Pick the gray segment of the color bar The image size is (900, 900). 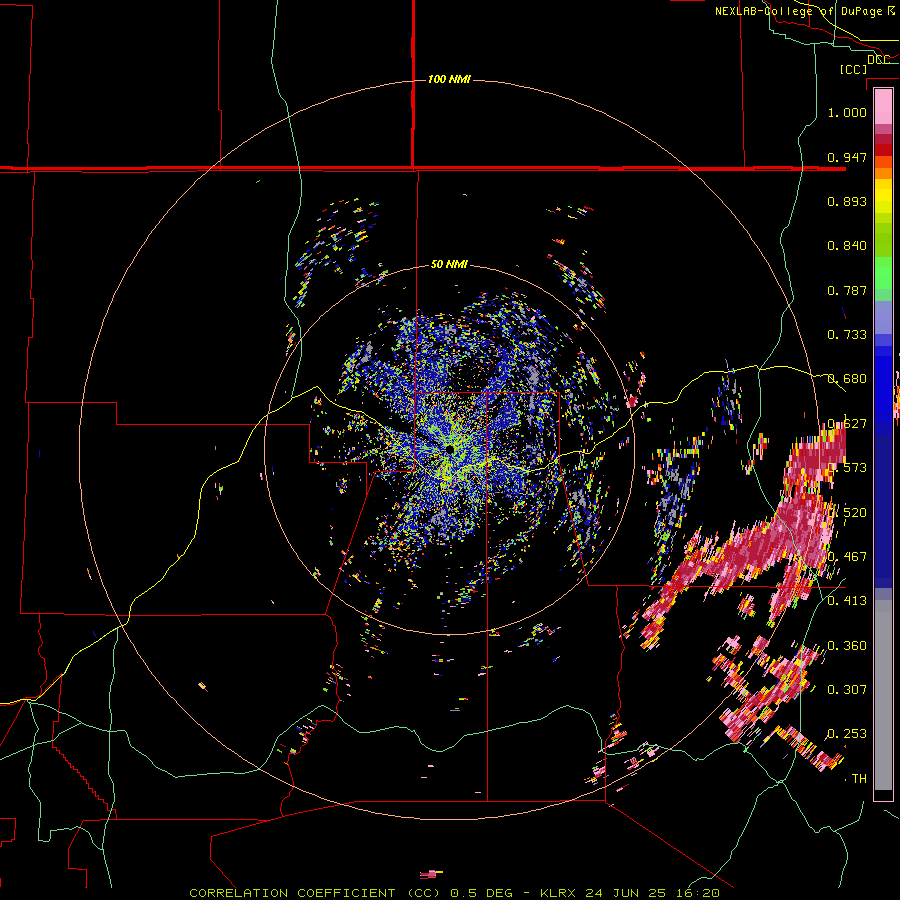pos(883,695)
